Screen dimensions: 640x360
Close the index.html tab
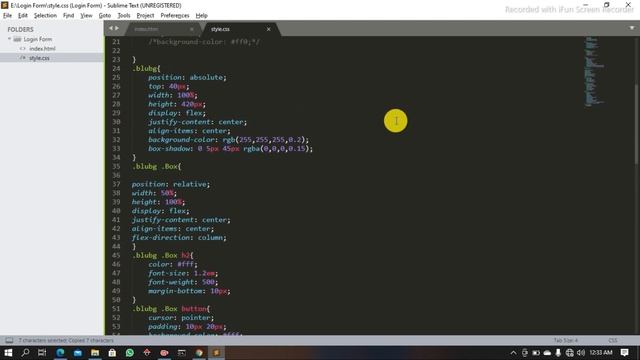tap(191, 29)
